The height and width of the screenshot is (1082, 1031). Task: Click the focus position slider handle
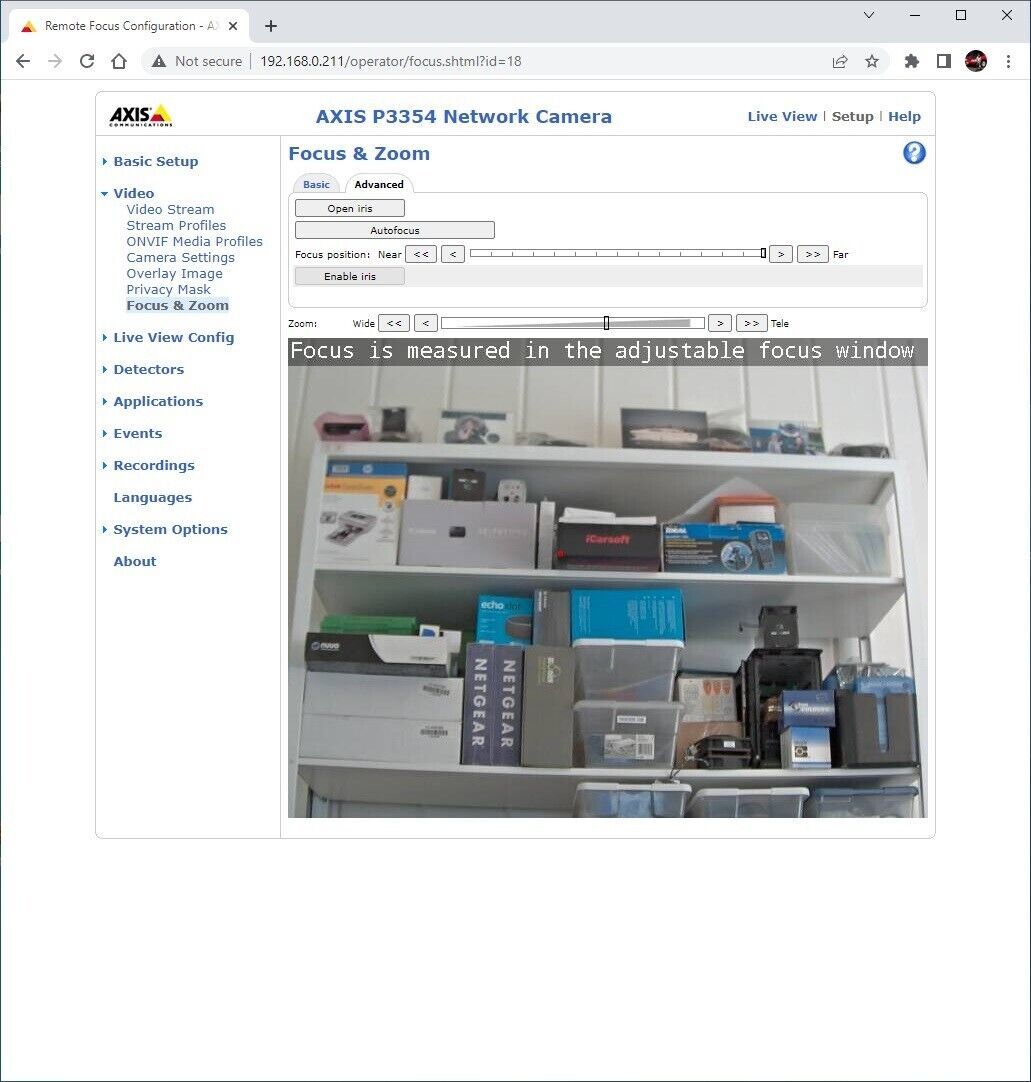763,253
